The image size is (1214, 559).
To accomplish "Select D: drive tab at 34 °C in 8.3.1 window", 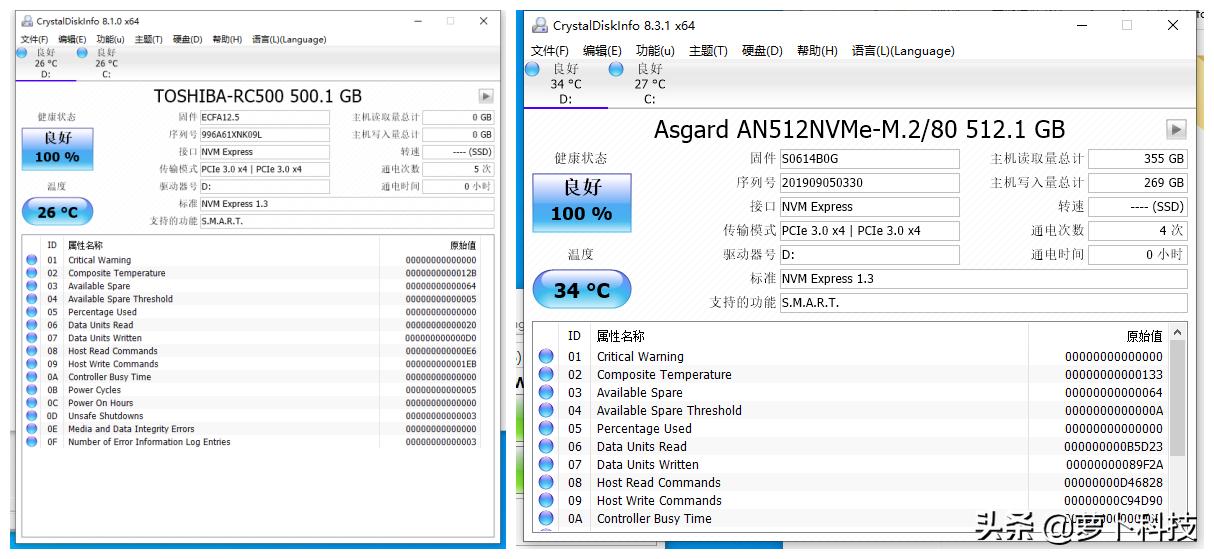I will tap(565, 84).
